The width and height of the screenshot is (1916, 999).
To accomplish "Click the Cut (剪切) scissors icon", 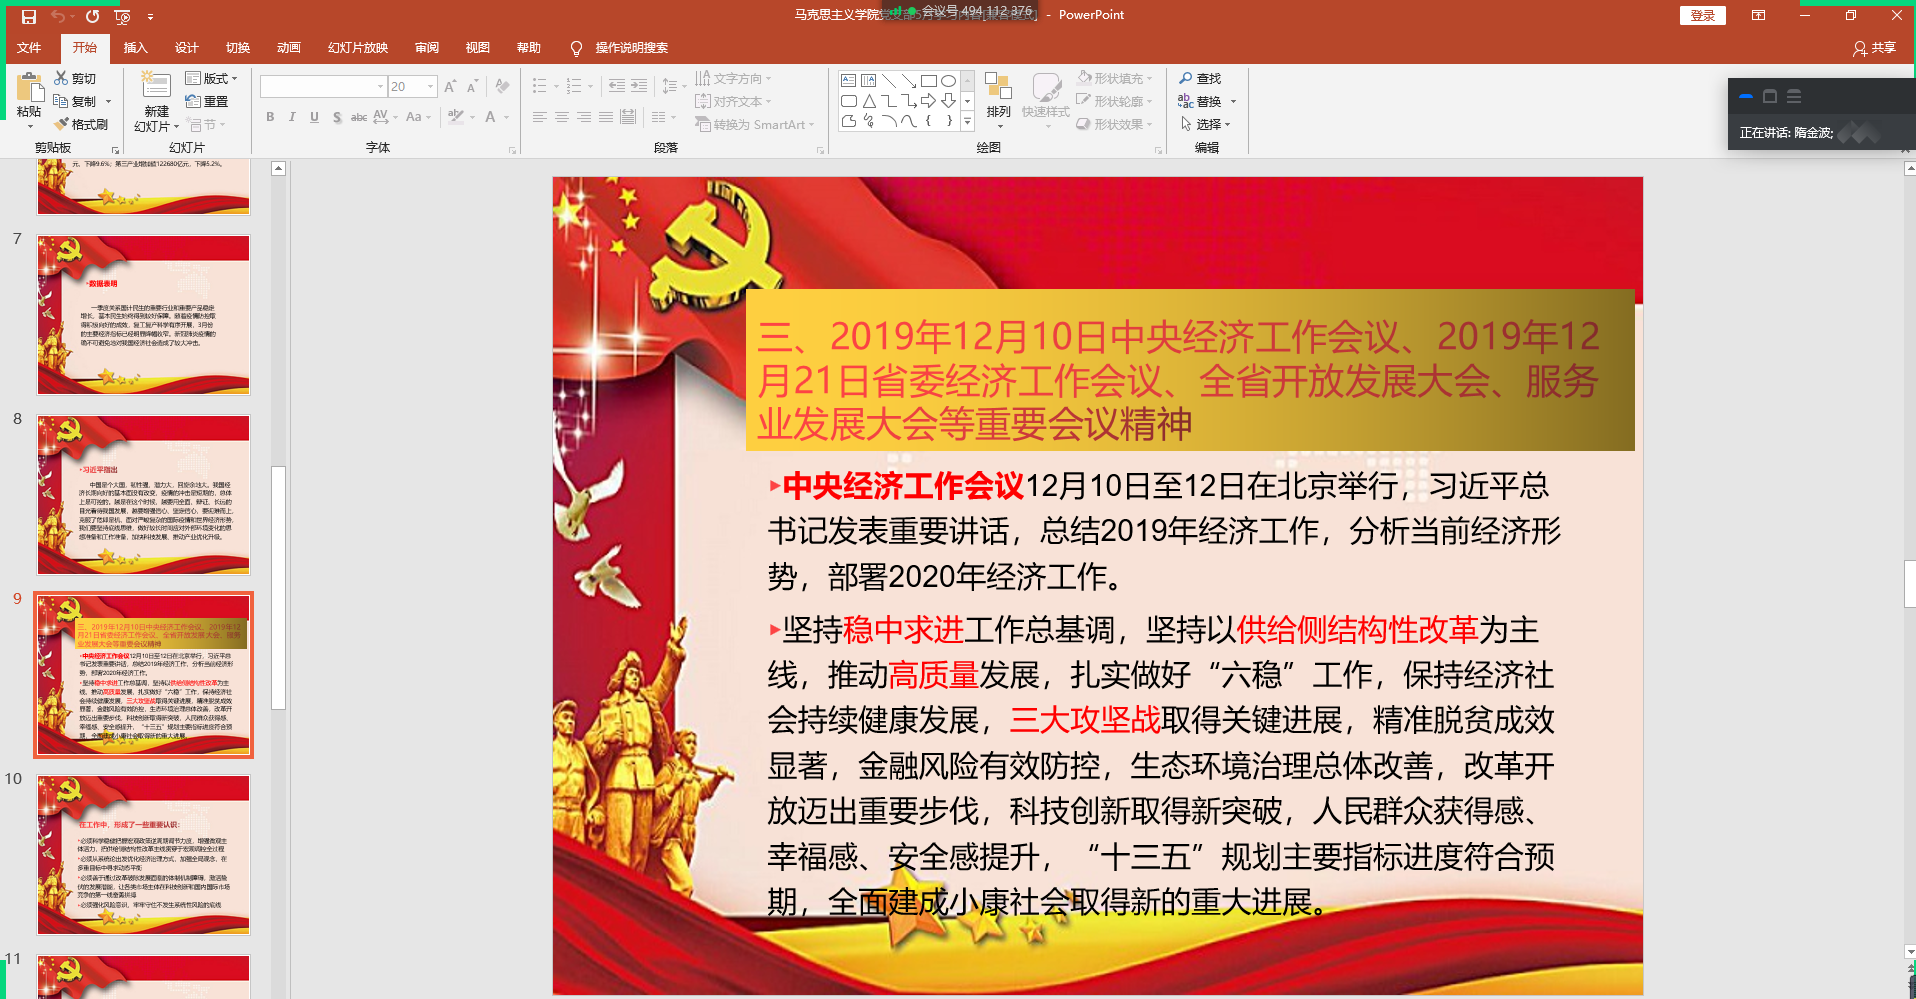I will 61,78.
